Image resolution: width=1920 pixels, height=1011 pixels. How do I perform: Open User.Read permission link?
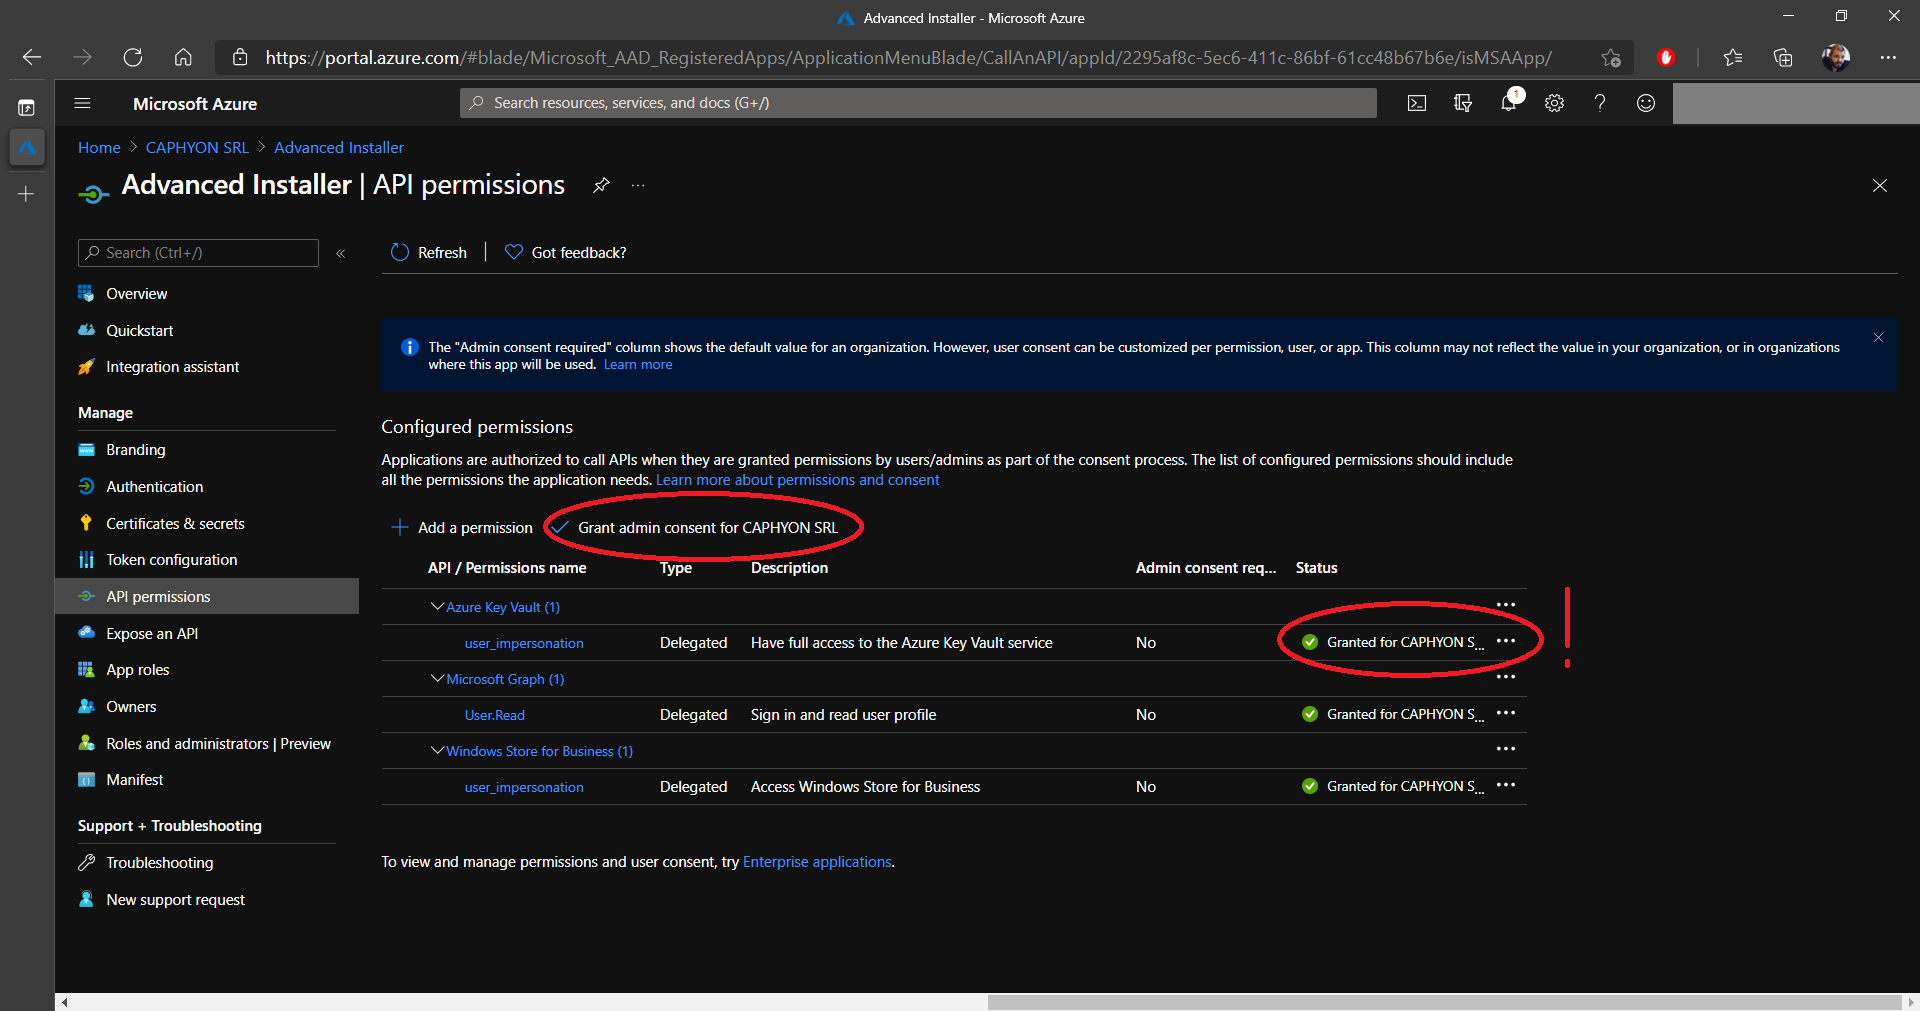tap(495, 715)
